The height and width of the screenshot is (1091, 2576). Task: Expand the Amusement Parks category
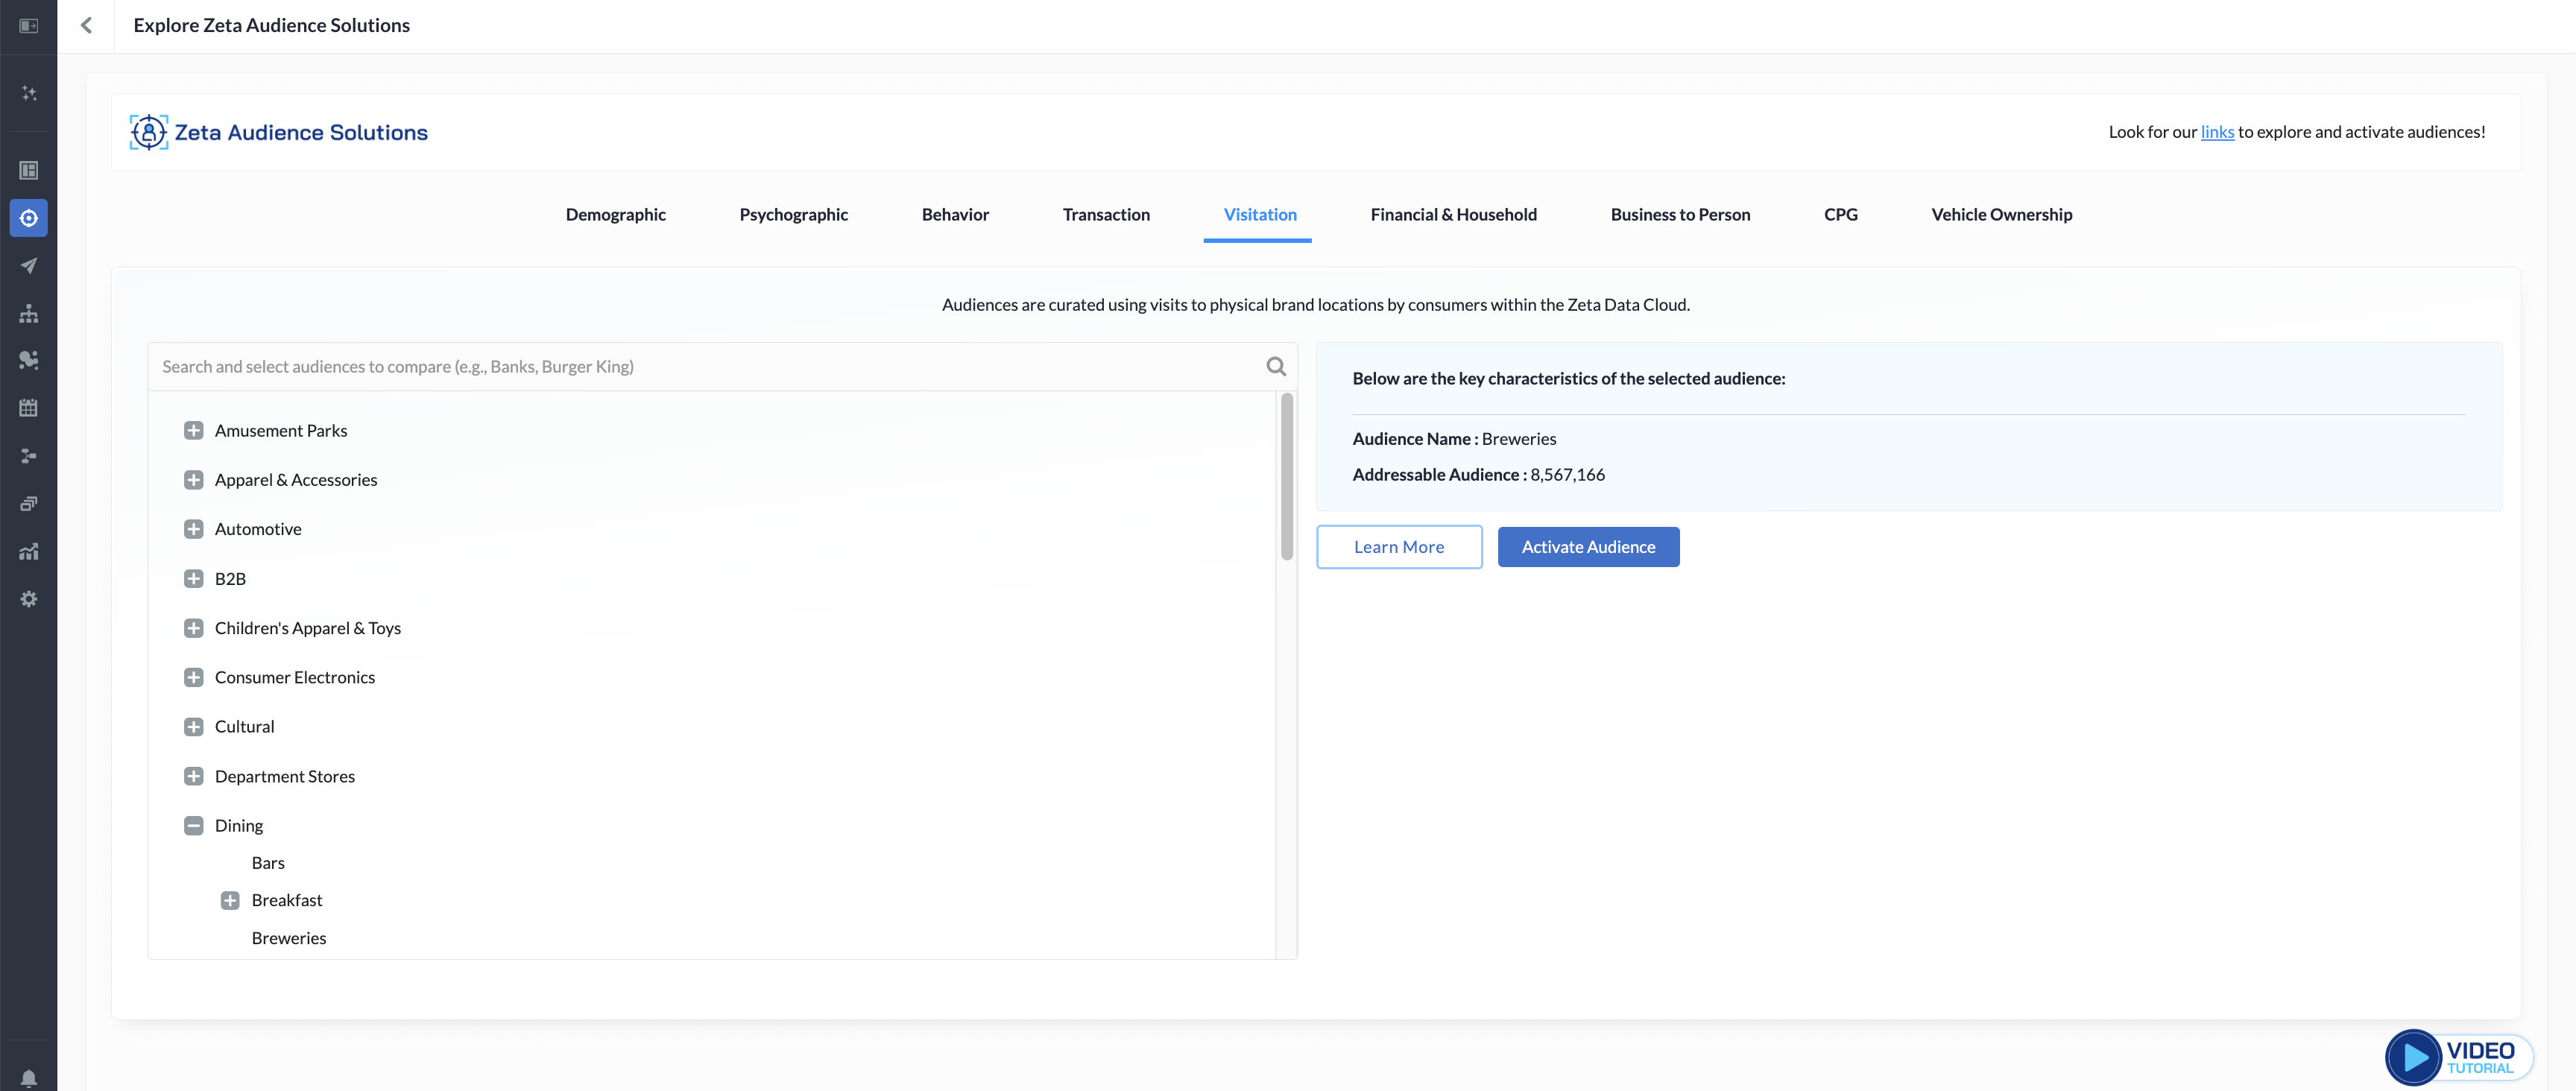(194, 431)
